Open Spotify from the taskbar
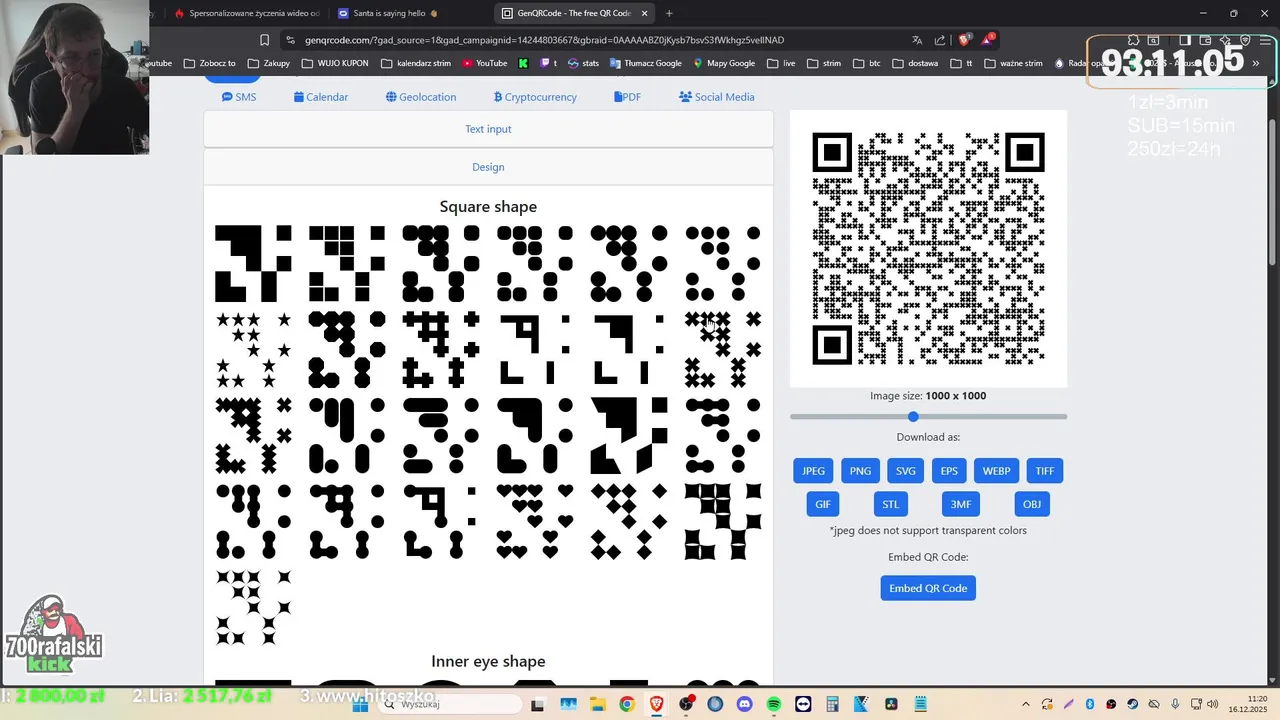 pos(774,704)
